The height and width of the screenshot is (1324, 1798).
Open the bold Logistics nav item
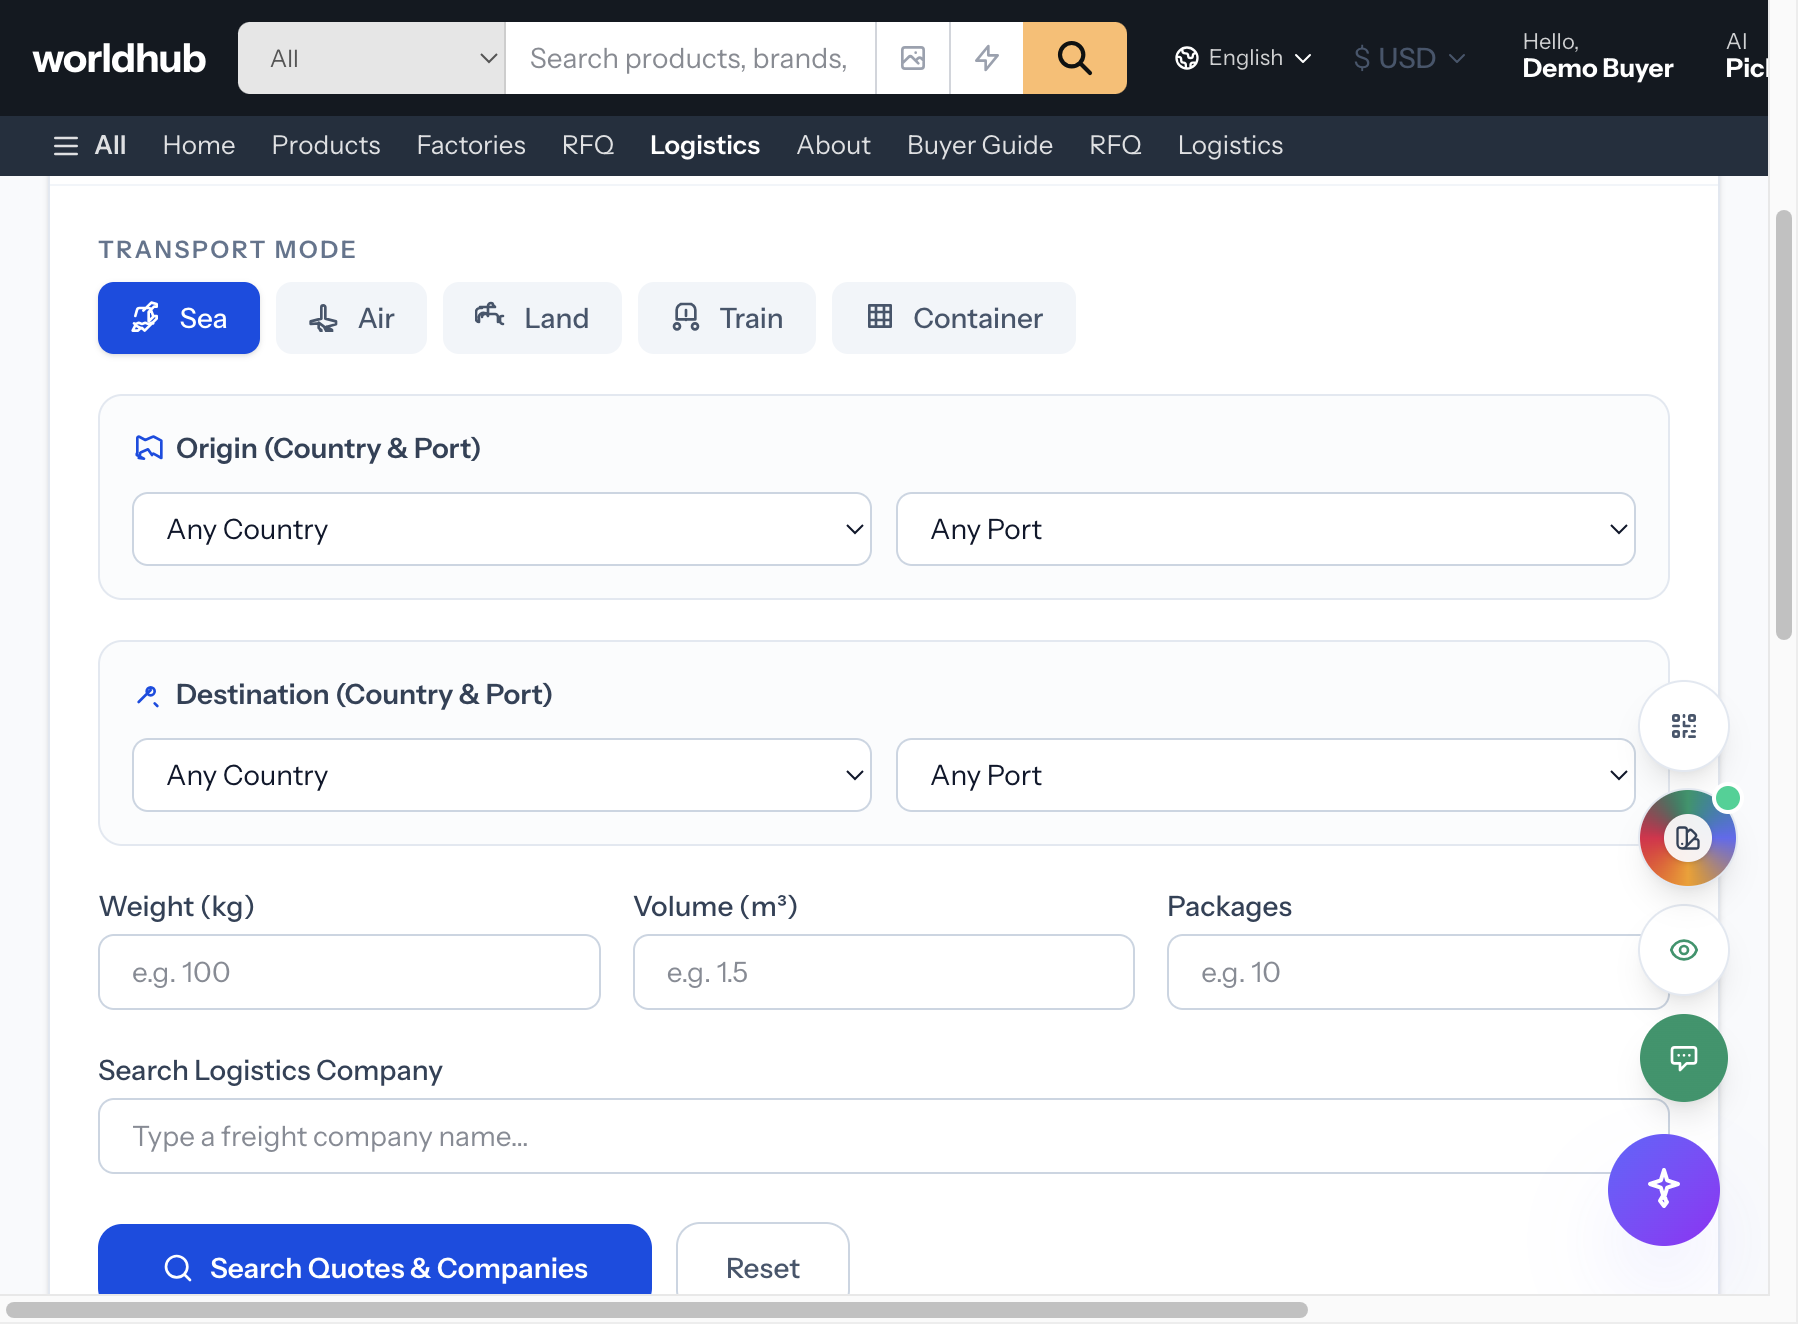[705, 146]
